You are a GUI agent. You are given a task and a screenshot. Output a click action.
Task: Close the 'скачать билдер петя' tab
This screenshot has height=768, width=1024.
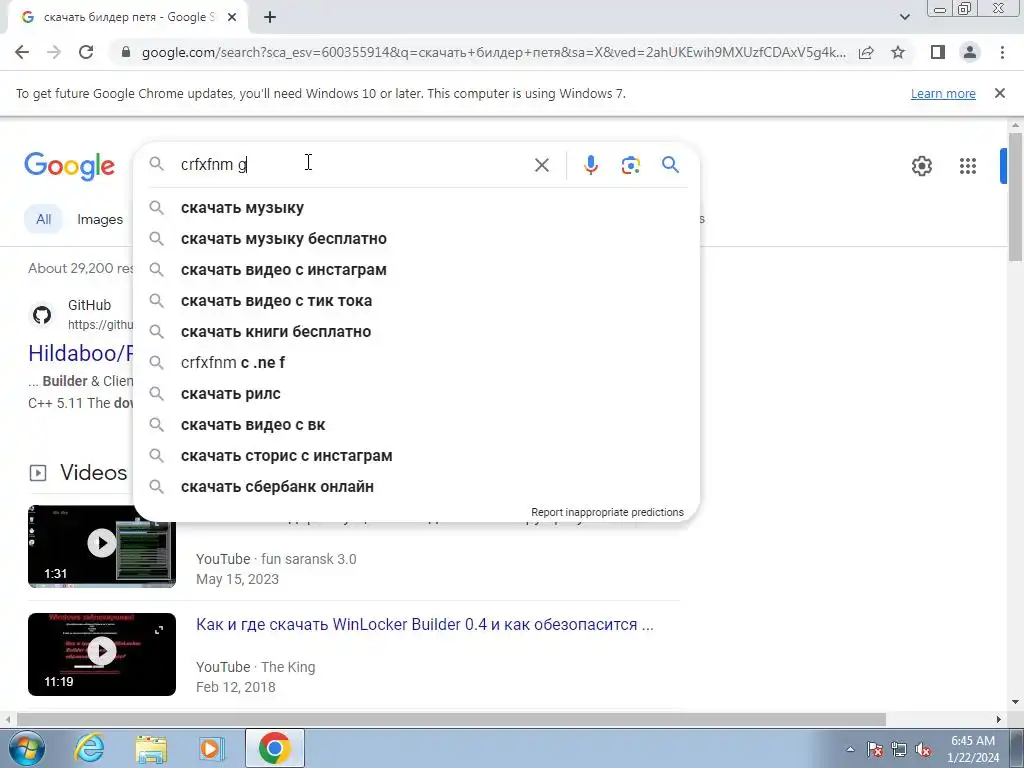point(231,18)
